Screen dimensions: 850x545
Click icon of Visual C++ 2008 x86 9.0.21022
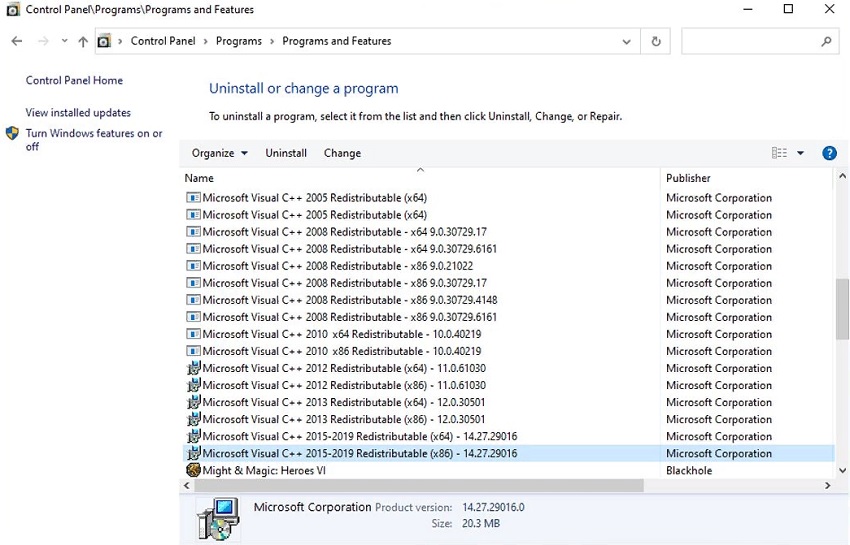(x=194, y=266)
